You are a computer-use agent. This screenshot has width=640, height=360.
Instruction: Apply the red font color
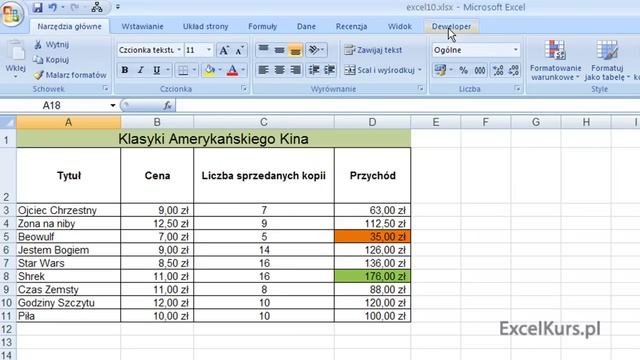(232, 70)
